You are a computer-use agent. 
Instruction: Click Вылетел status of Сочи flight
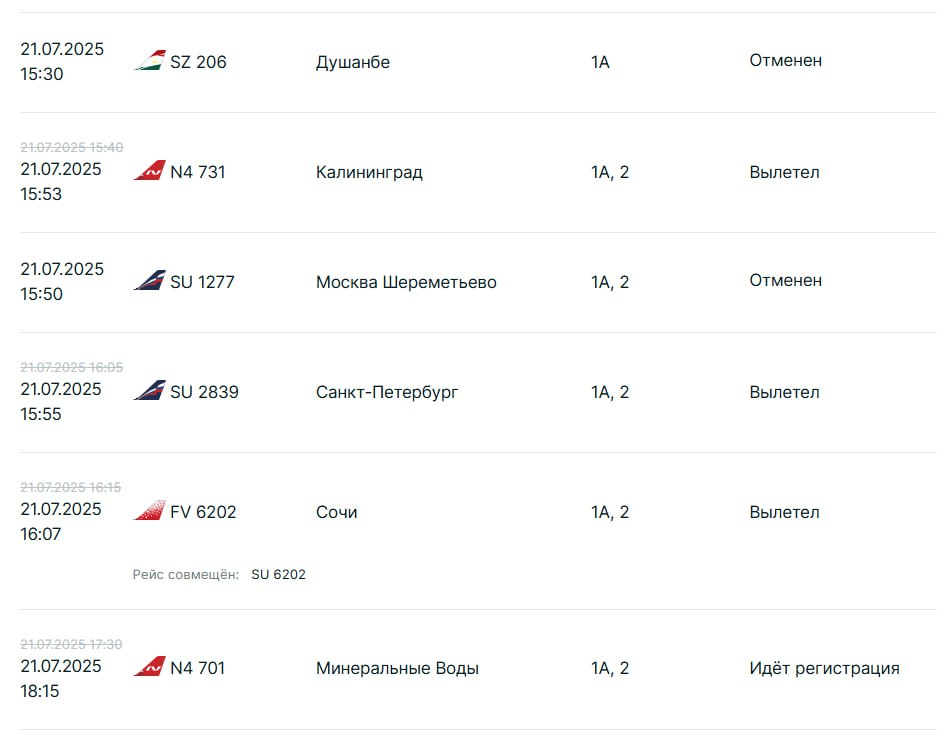(785, 512)
